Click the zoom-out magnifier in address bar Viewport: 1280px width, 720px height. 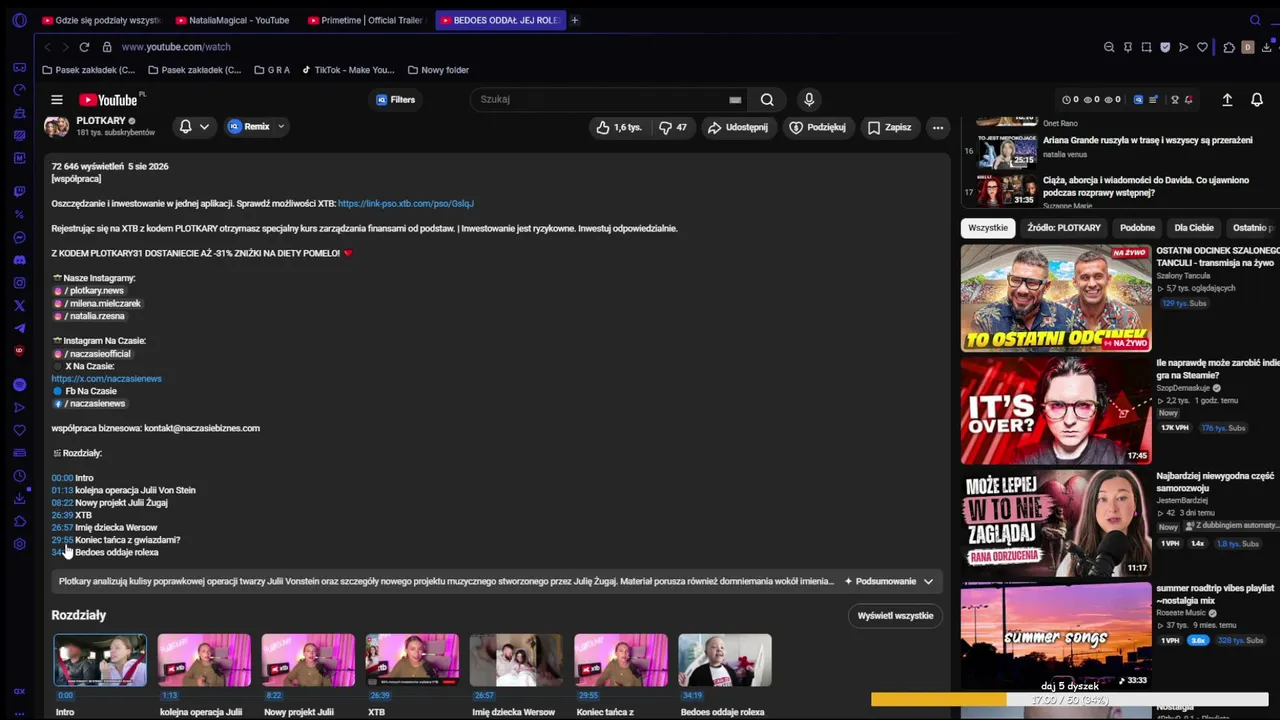coord(1109,47)
